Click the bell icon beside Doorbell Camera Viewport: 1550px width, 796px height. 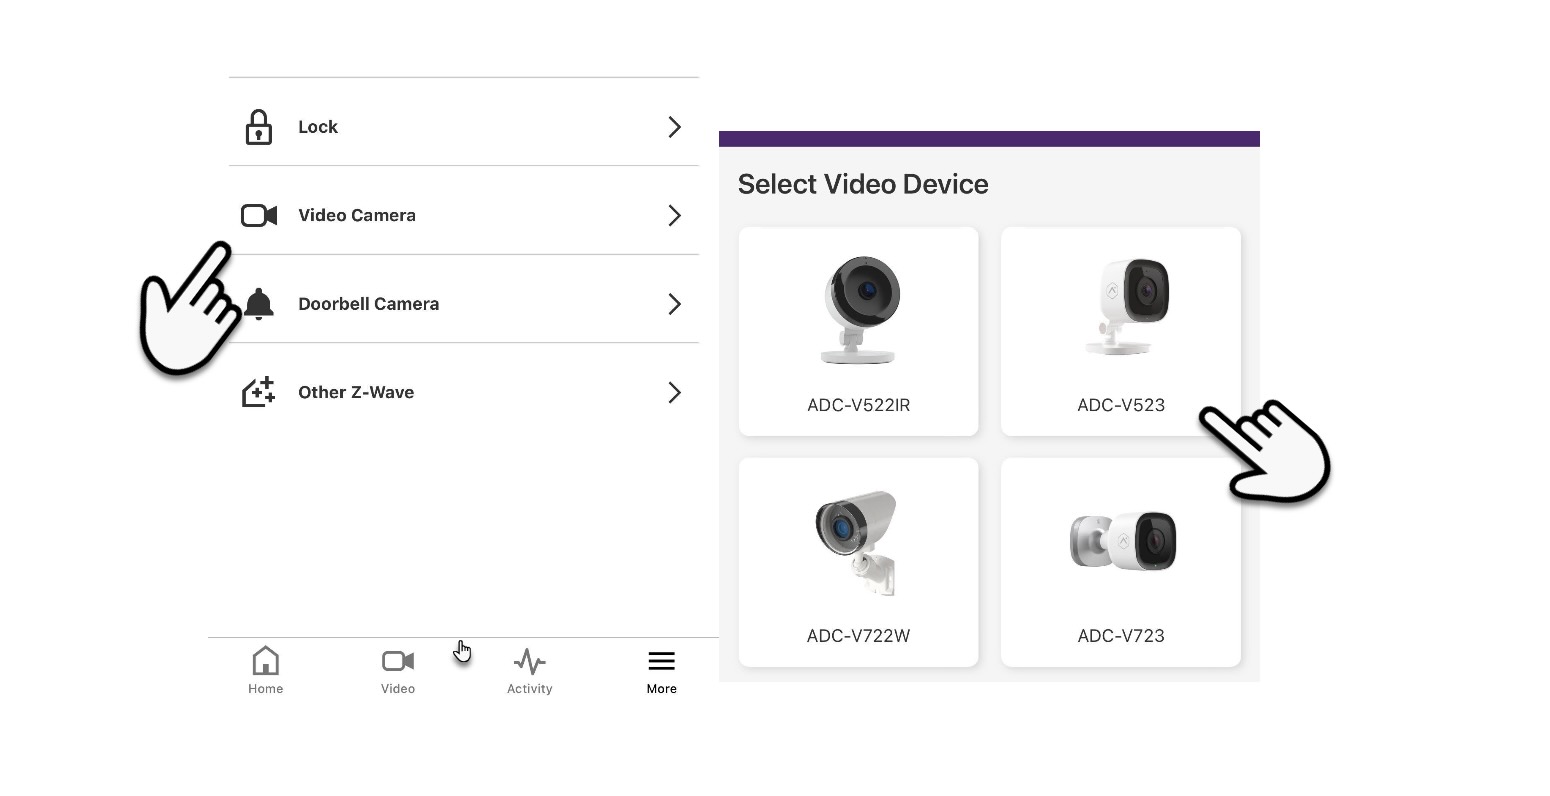[x=259, y=304]
